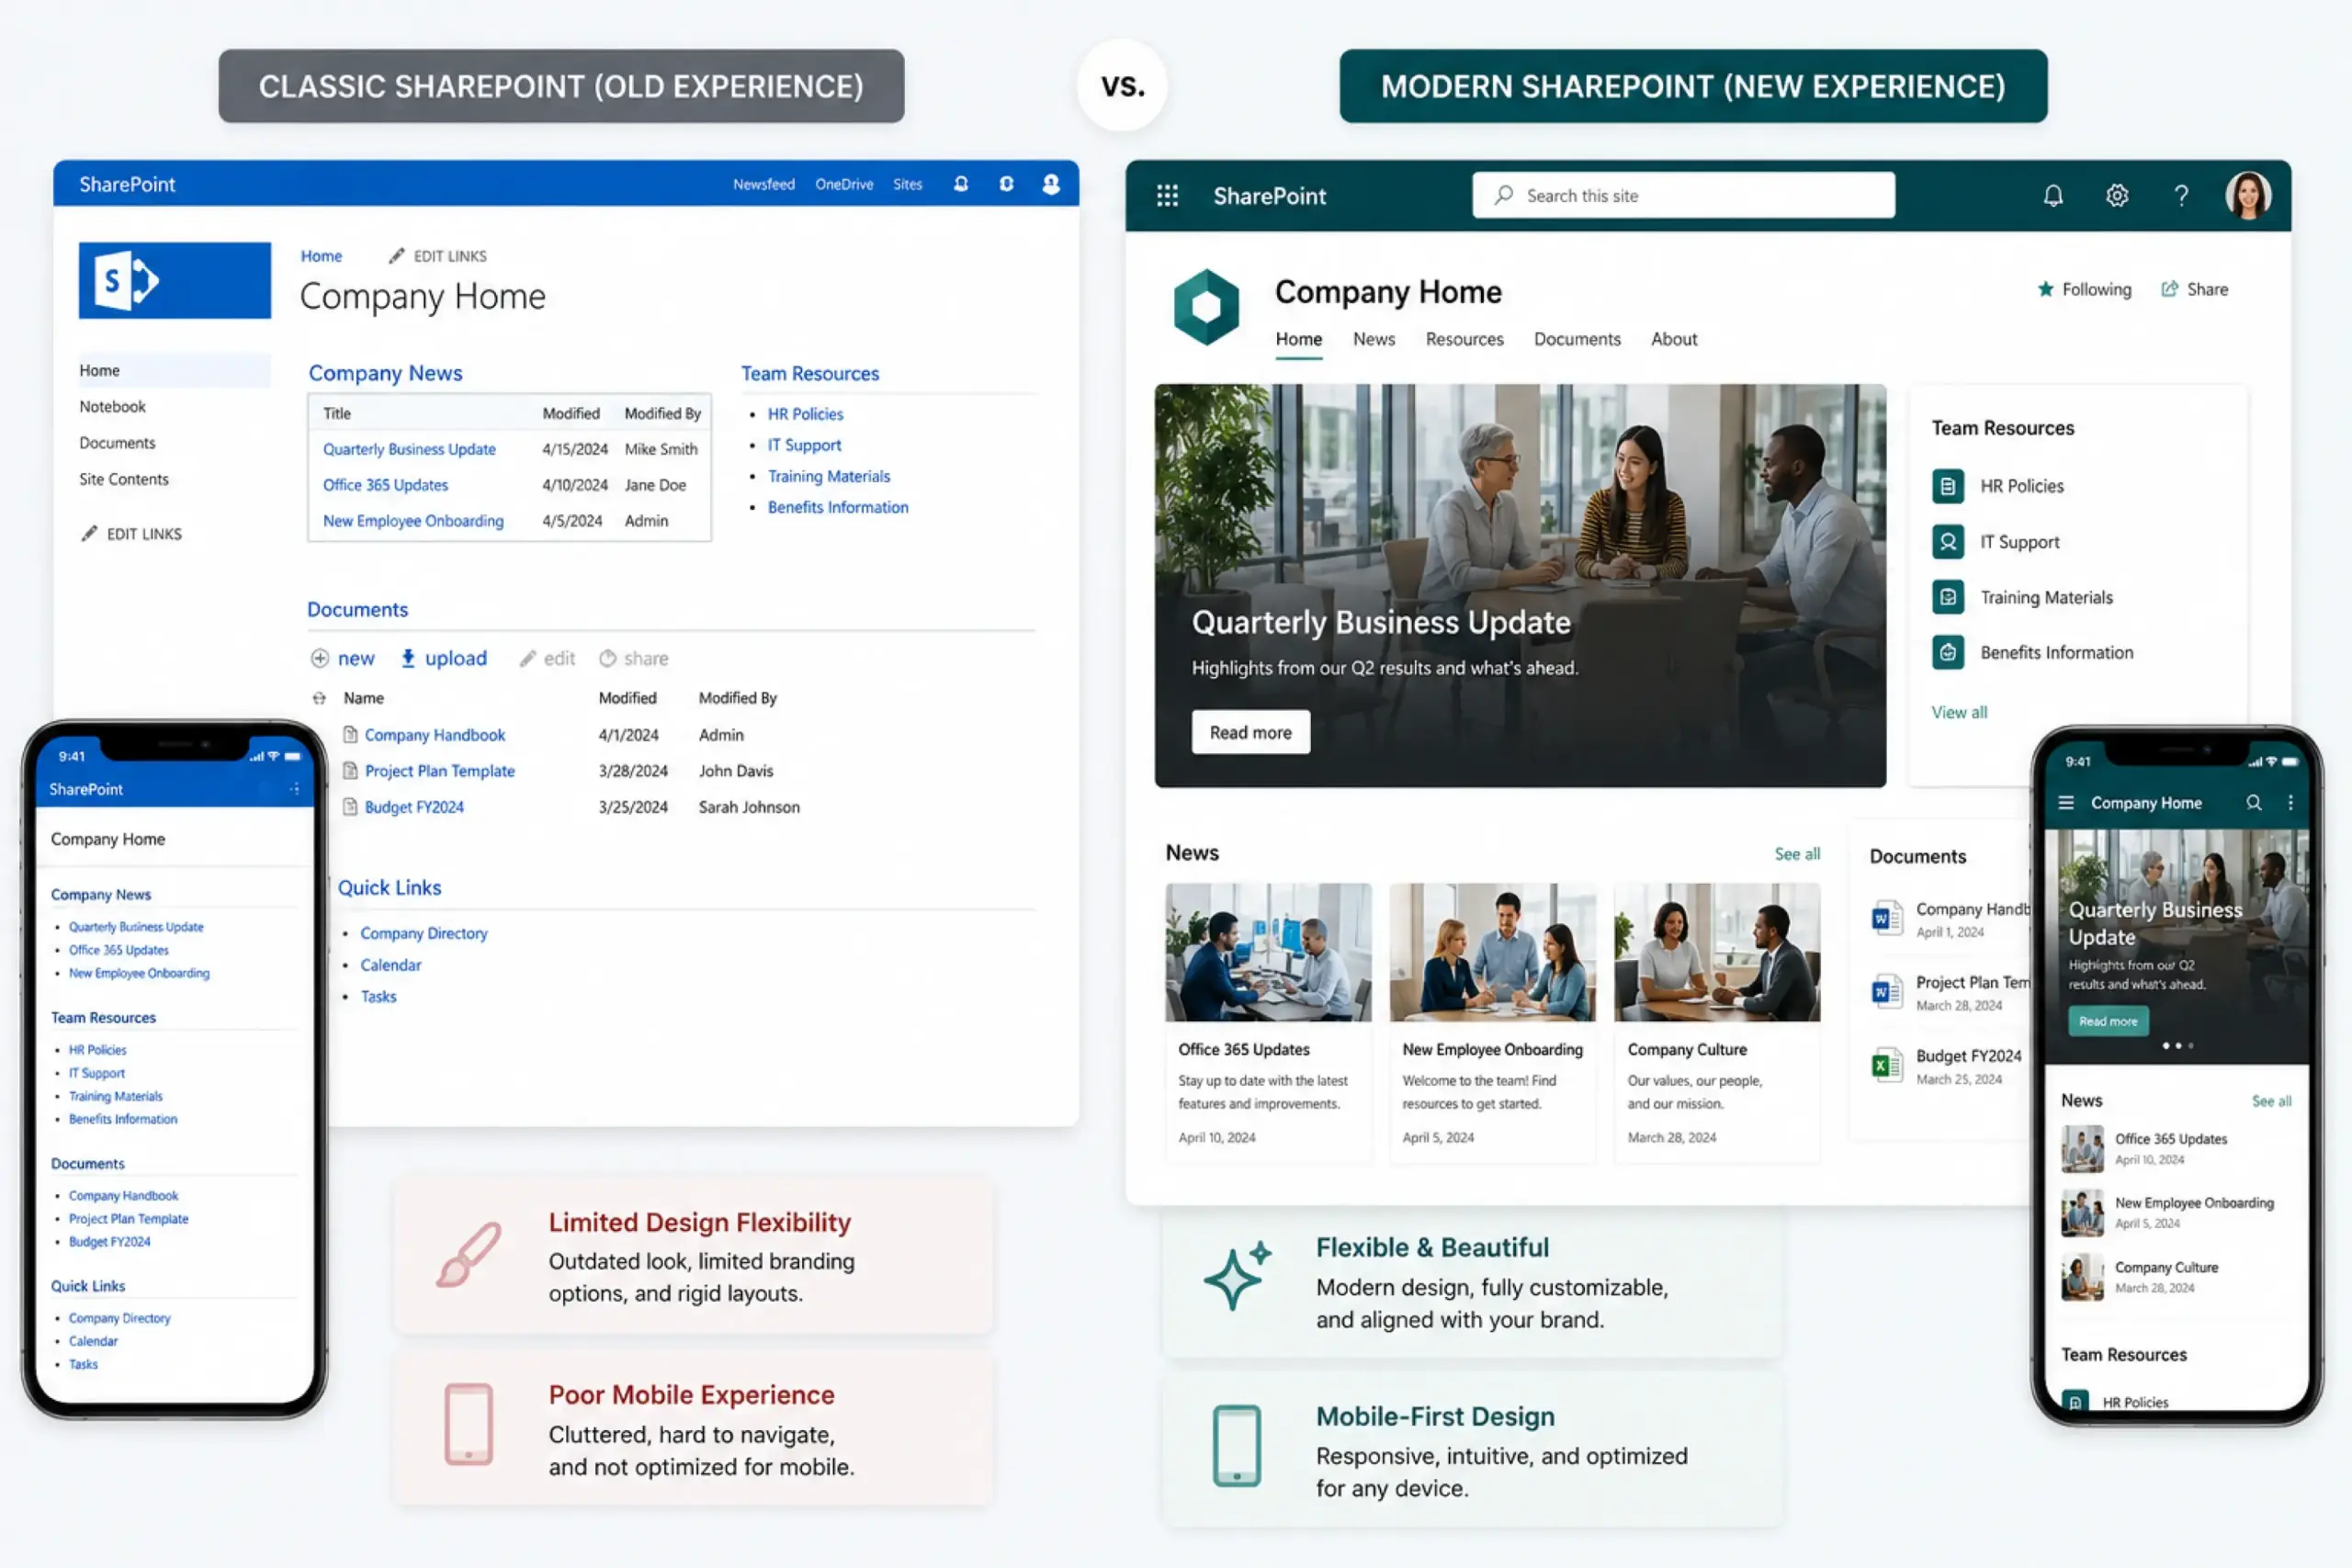Click the HR Policies icon in Team Resources card
This screenshot has height=1568, width=2352.
[1947, 486]
